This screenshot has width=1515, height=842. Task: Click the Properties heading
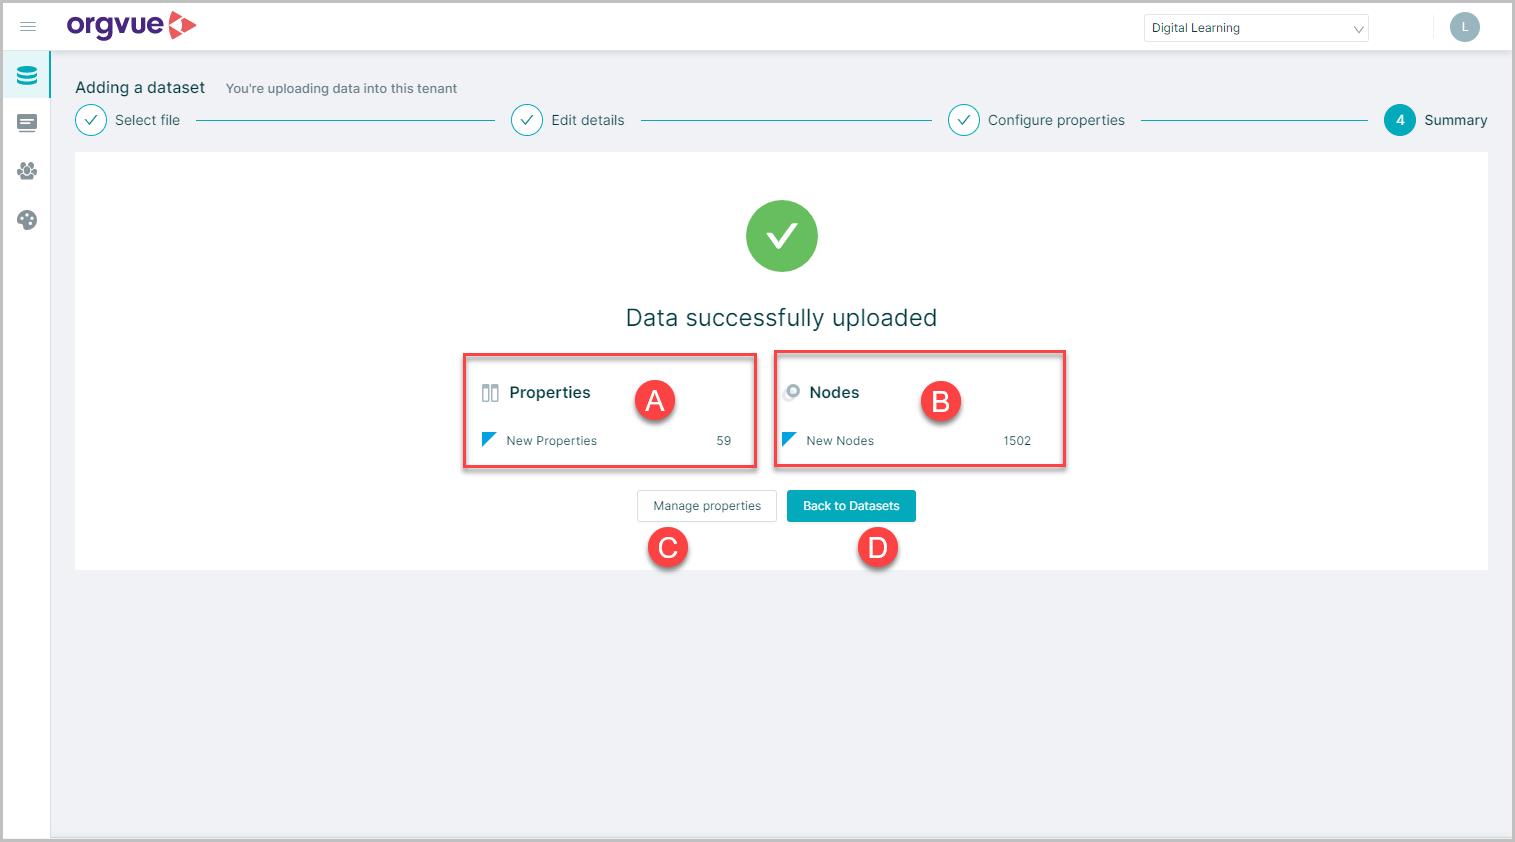(550, 393)
